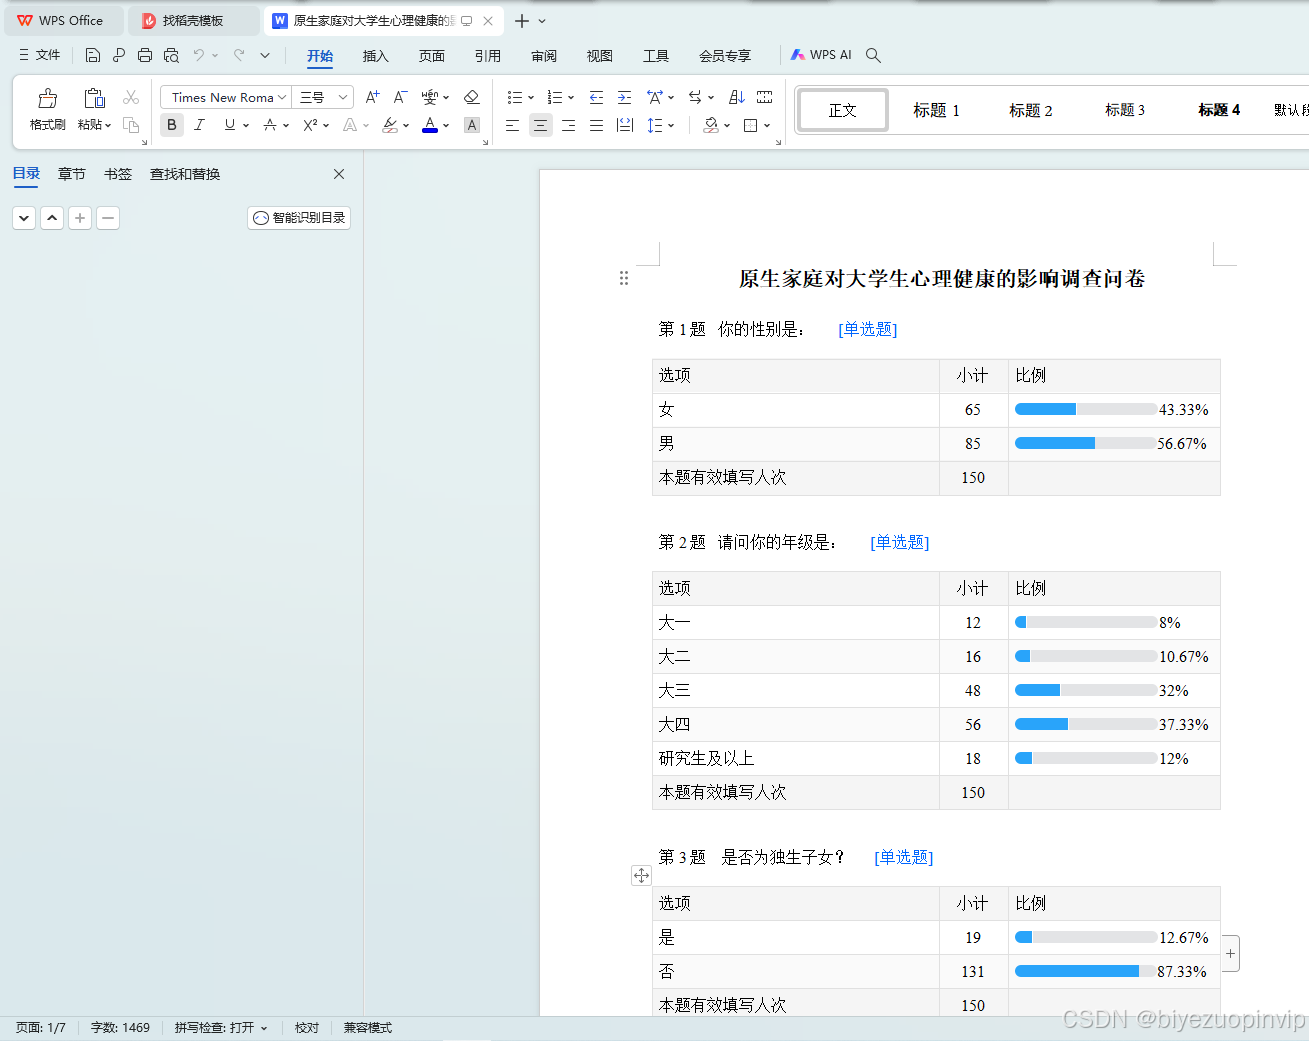The image size is (1309, 1041).
Task: Open the new tab options chevron
Action: click(542, 21)
